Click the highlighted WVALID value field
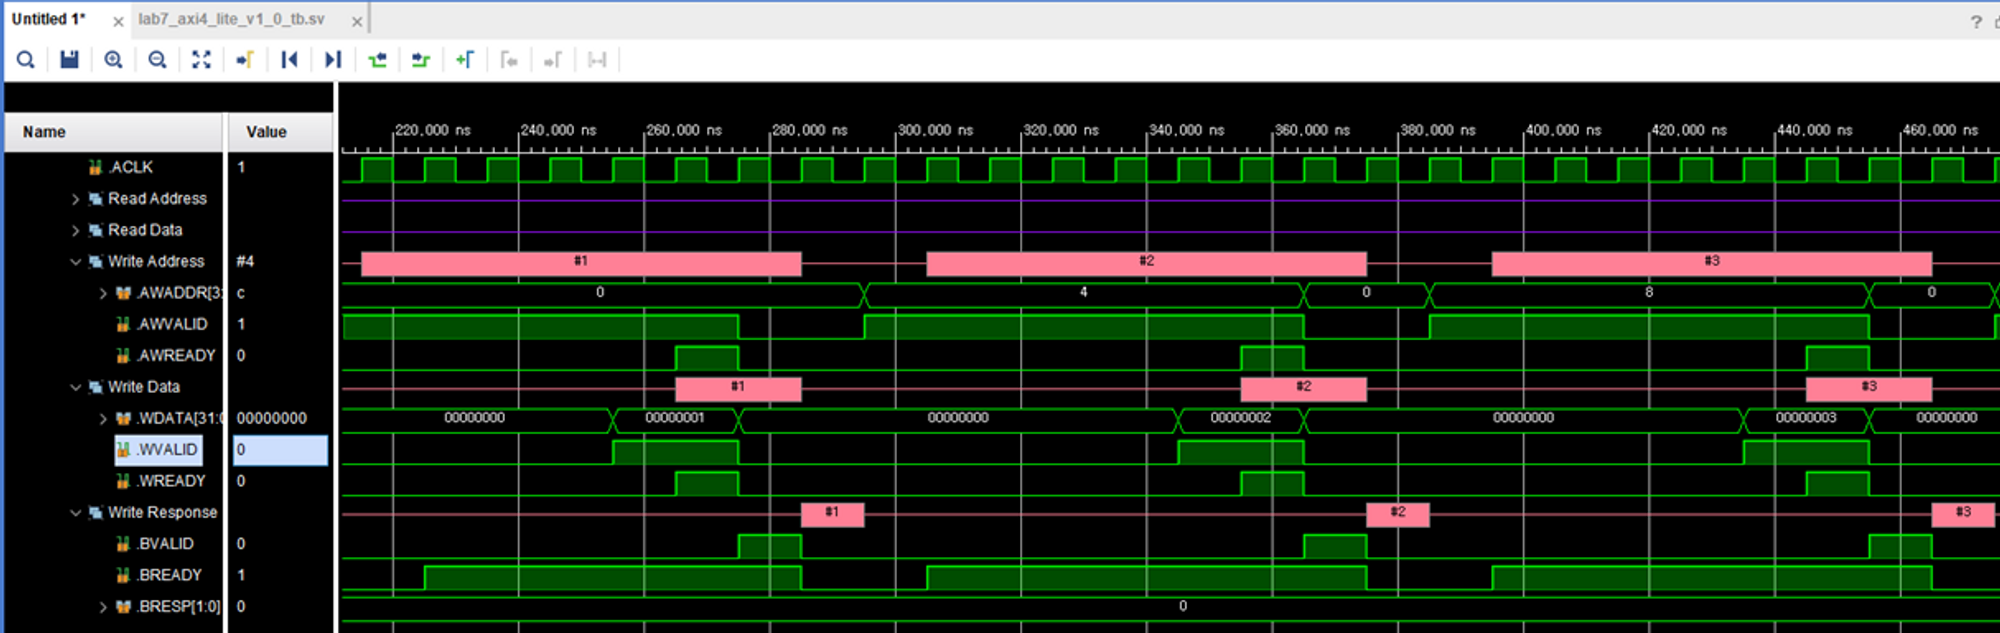 point(281,450)
